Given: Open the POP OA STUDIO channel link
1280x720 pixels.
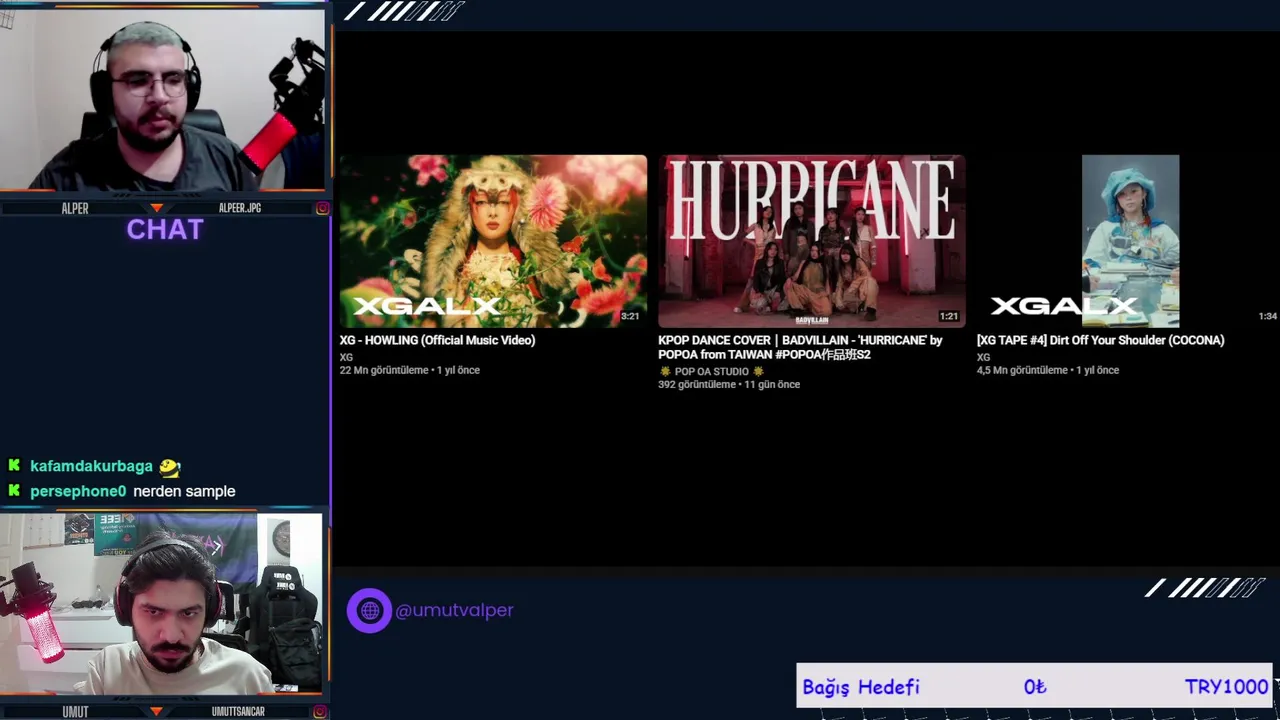Looking at the screenshot, I should click(x=711, y=371).
